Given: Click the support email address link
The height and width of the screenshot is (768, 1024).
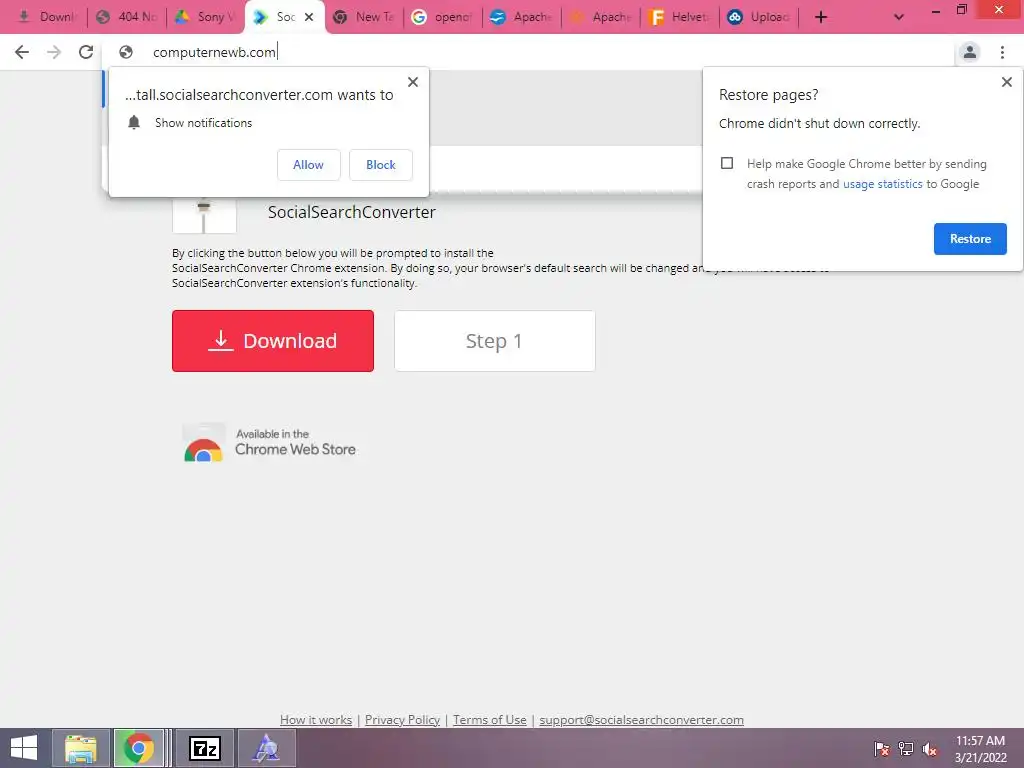Looking at the screenshot, I should click(641, 720).
